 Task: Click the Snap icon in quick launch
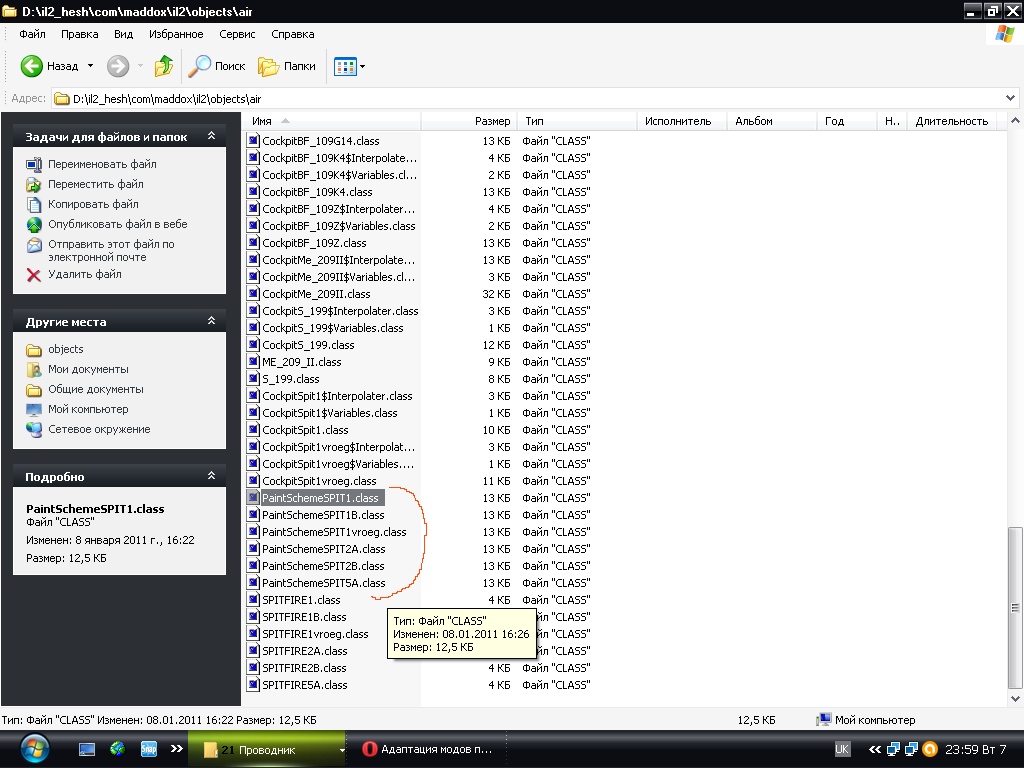click(149, 749)
